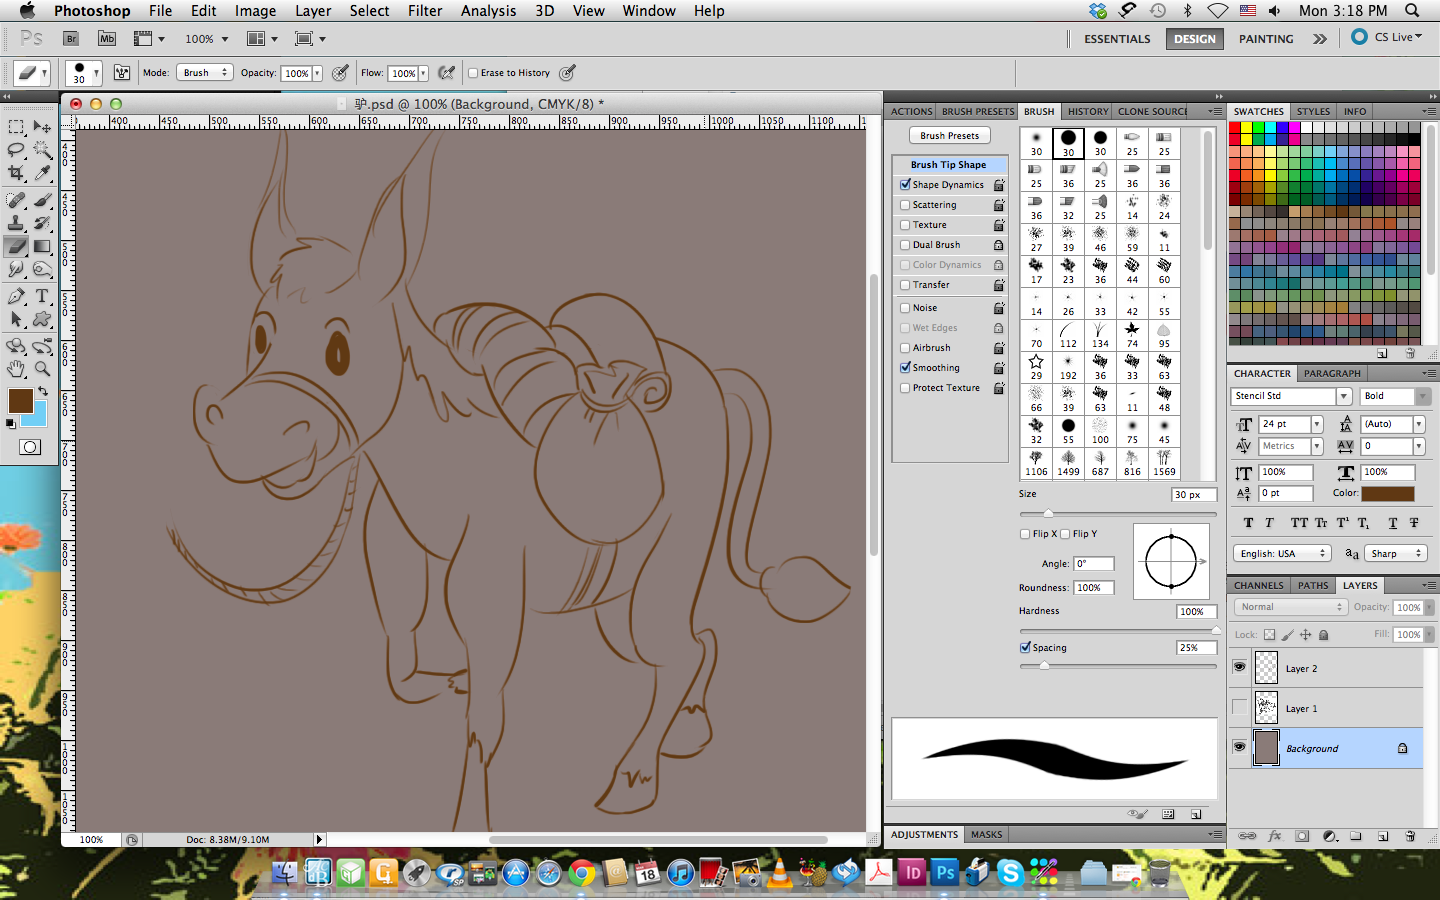Select the Sponge tool
The width and height of the screenshot is (1440, 900).
[42, 269]
